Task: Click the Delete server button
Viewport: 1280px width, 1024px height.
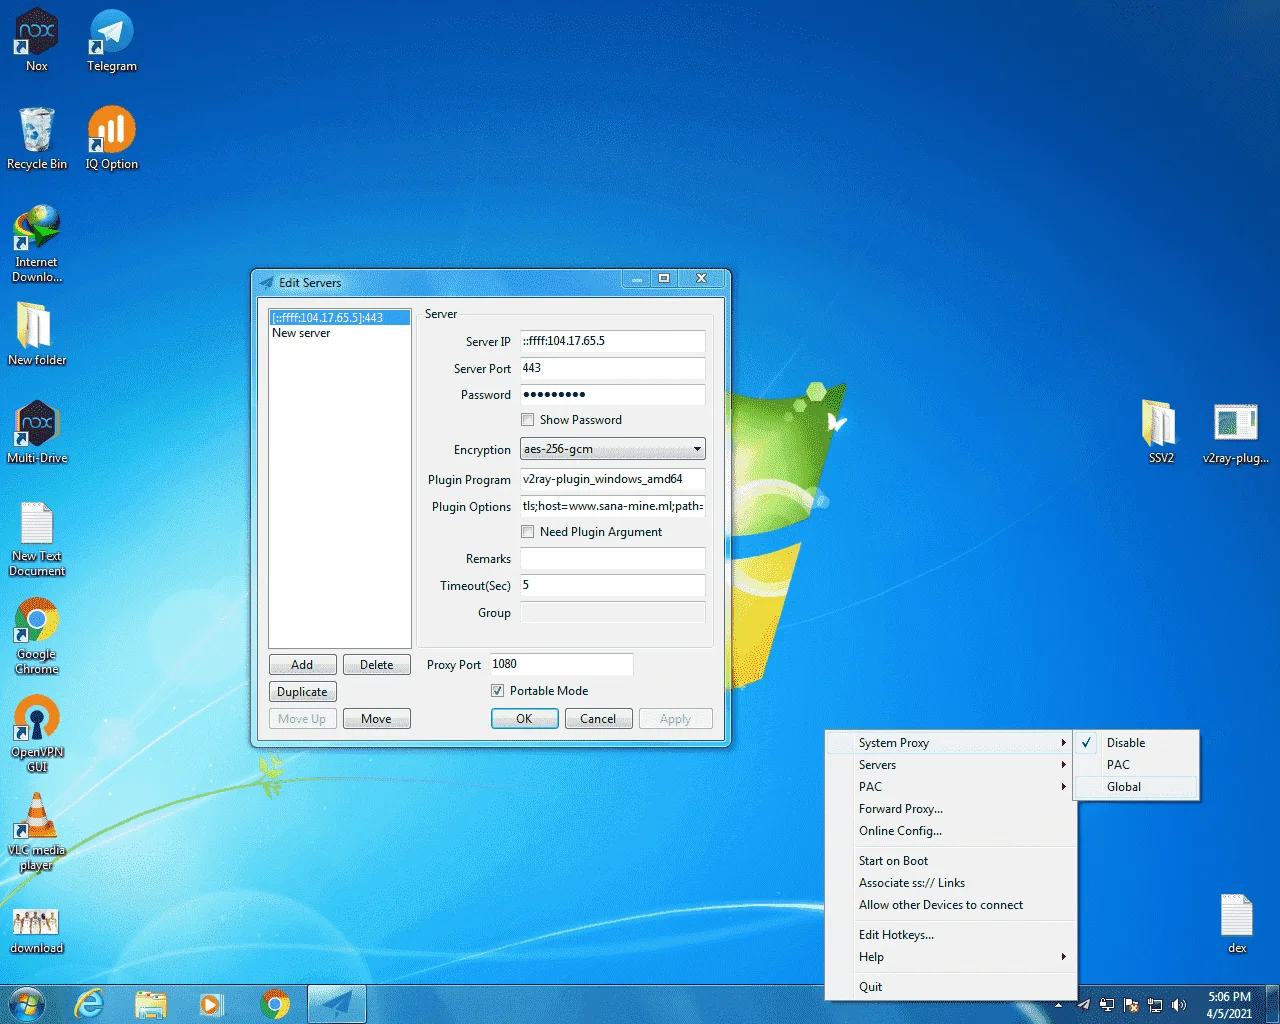Action: pyautogui.click(x=377, y=665)
